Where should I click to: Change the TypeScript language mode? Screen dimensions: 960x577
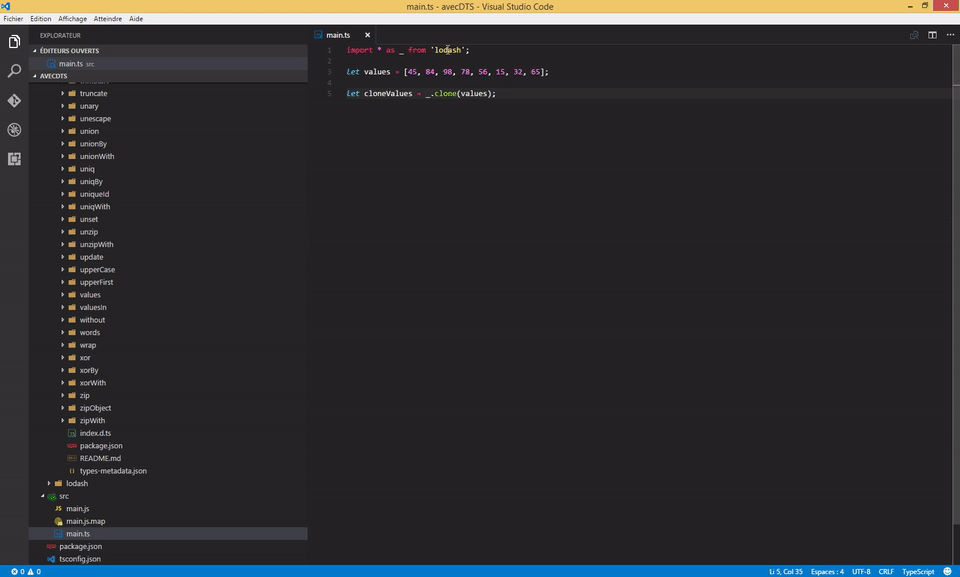pyautogui.click(x=916, y=570)
